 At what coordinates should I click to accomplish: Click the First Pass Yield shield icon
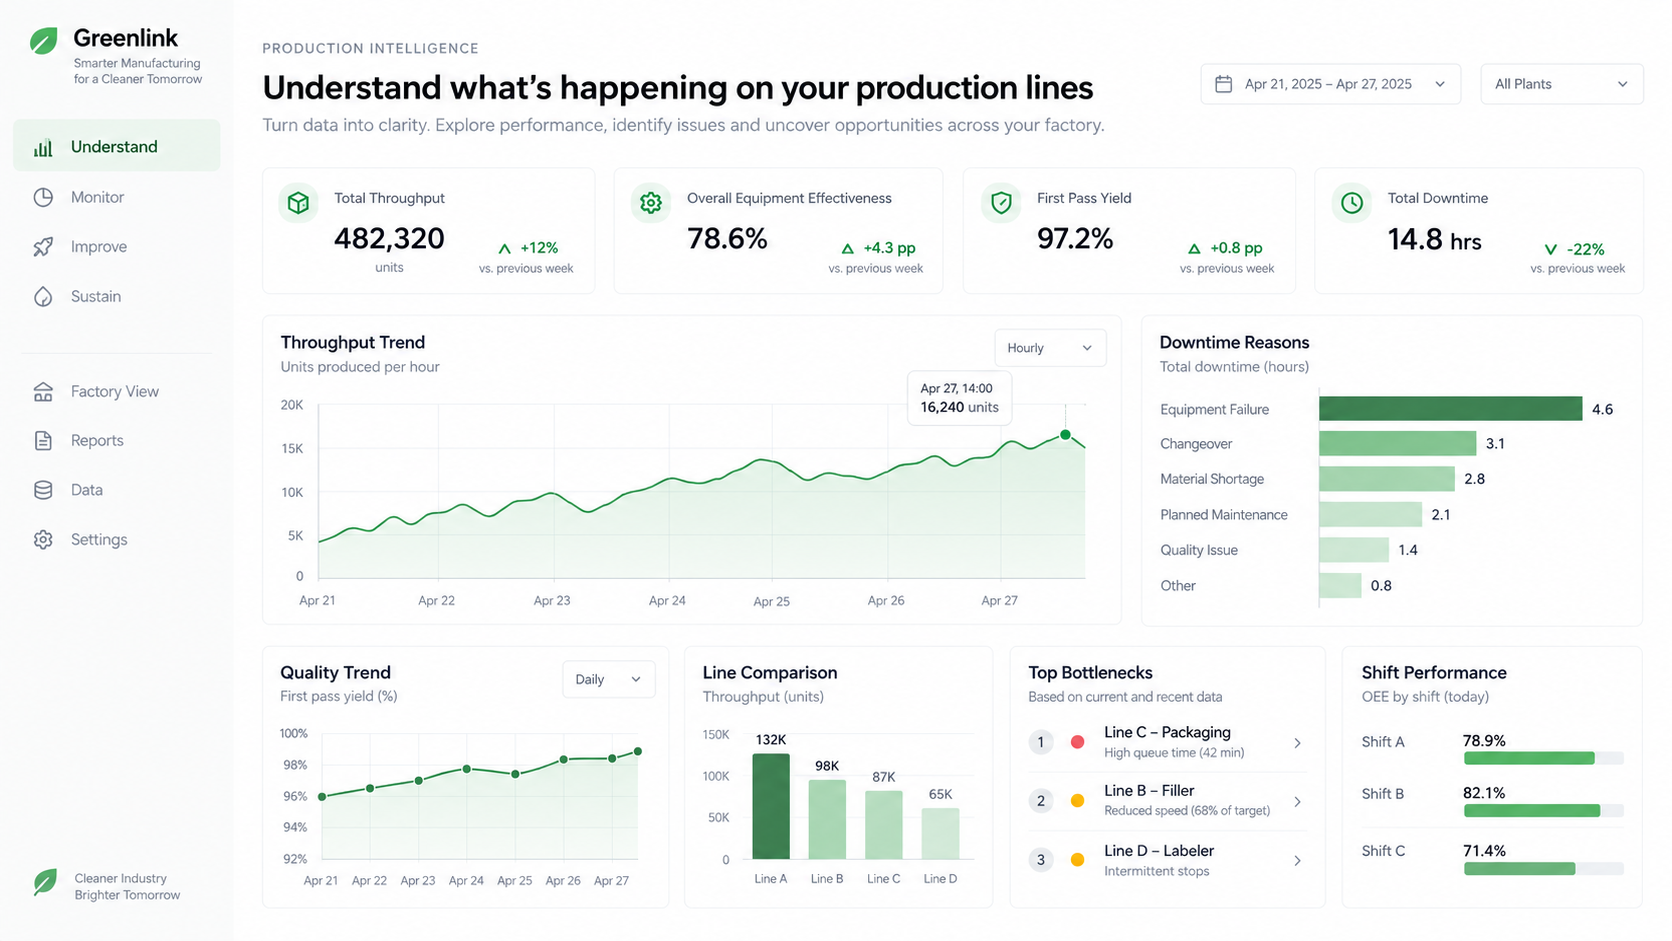[1001, 203]
